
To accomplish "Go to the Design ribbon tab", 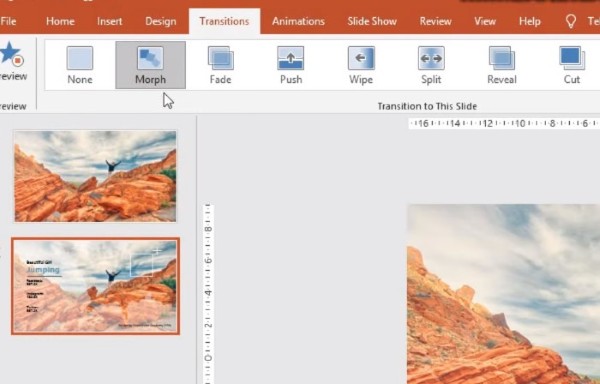I will coord(160,21).
